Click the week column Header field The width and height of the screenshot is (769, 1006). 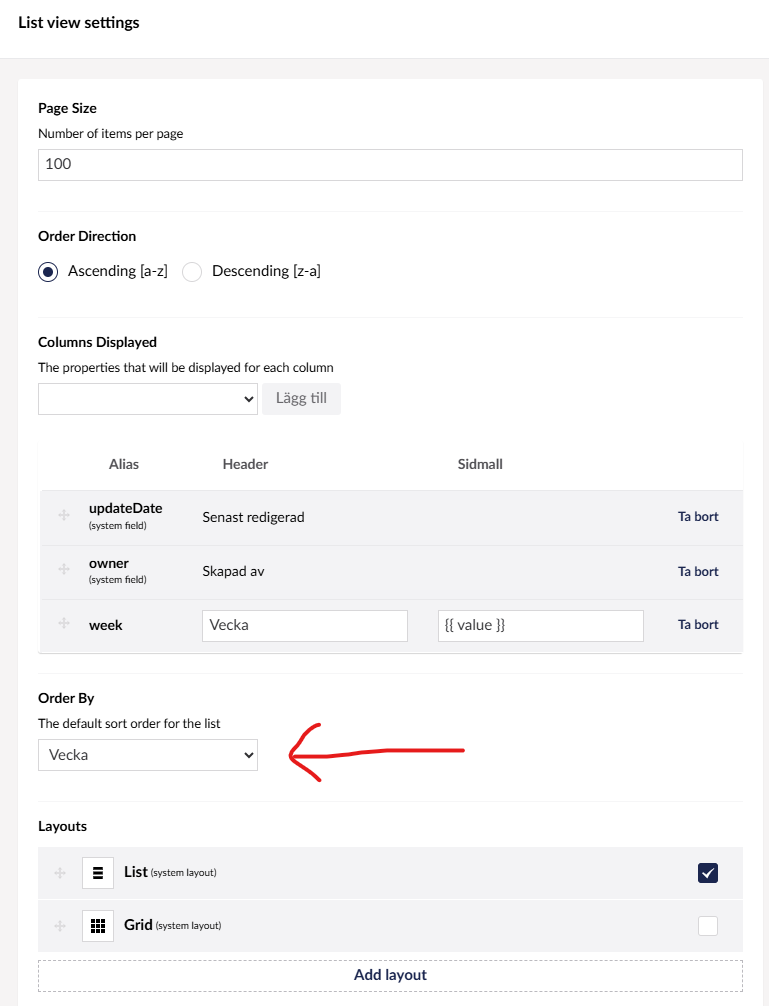pyautogui.click(x=305, y=625)
